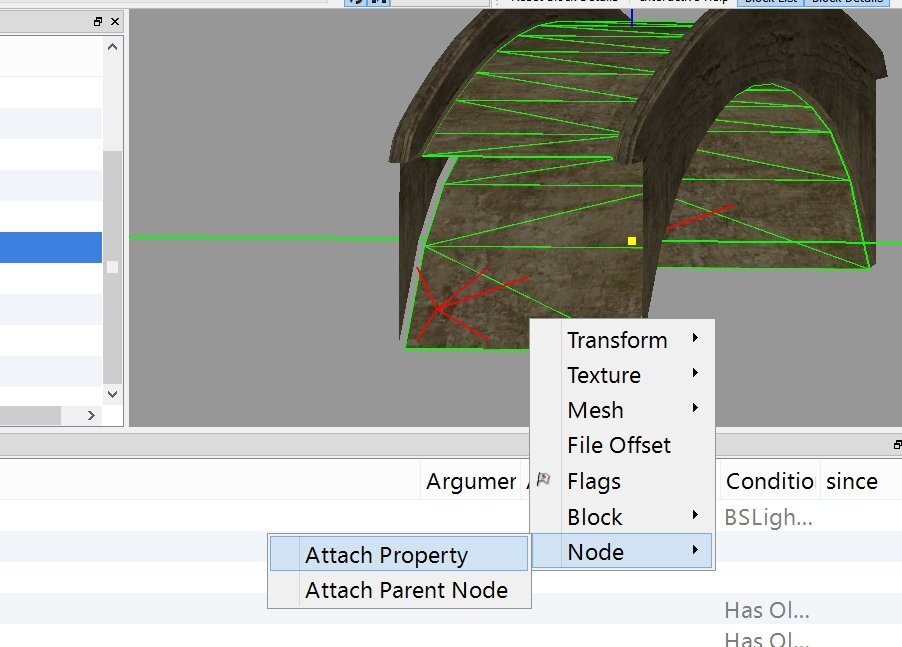Open the Texture submenu

622,375
